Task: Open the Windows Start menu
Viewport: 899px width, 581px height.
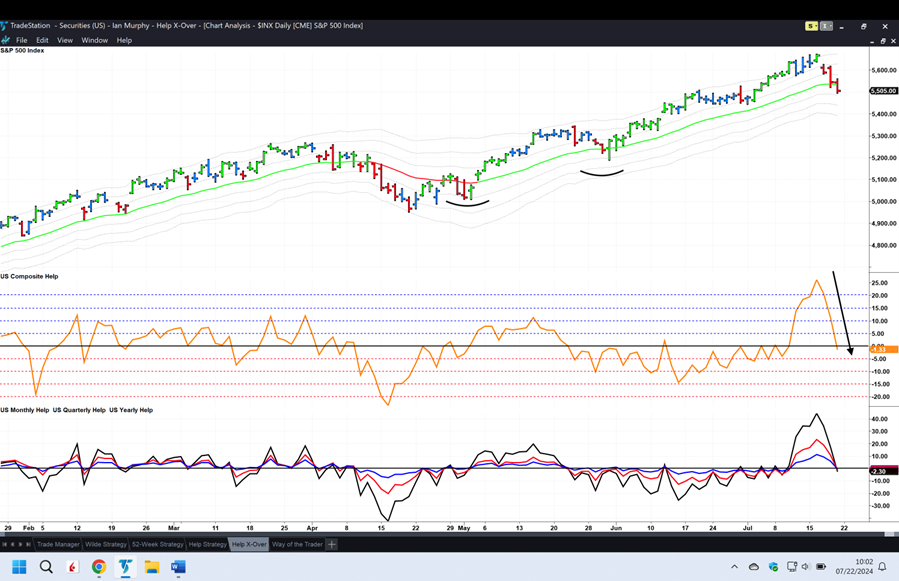Action: [19, 567]
